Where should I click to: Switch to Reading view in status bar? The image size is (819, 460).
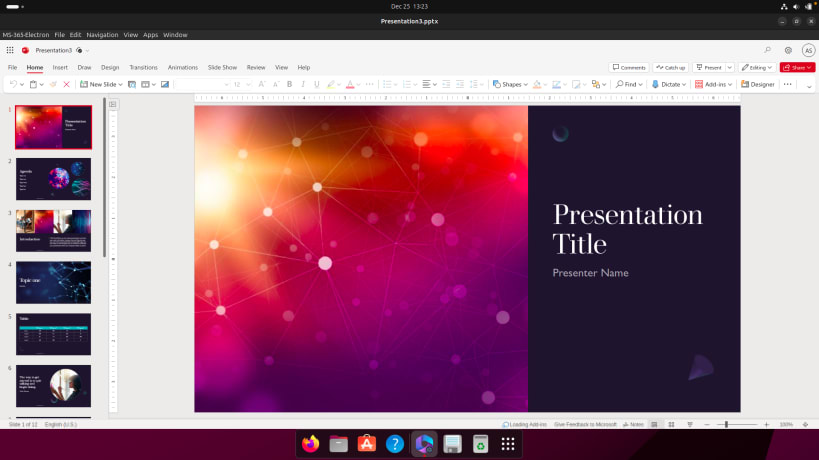(x=690, y=424)
